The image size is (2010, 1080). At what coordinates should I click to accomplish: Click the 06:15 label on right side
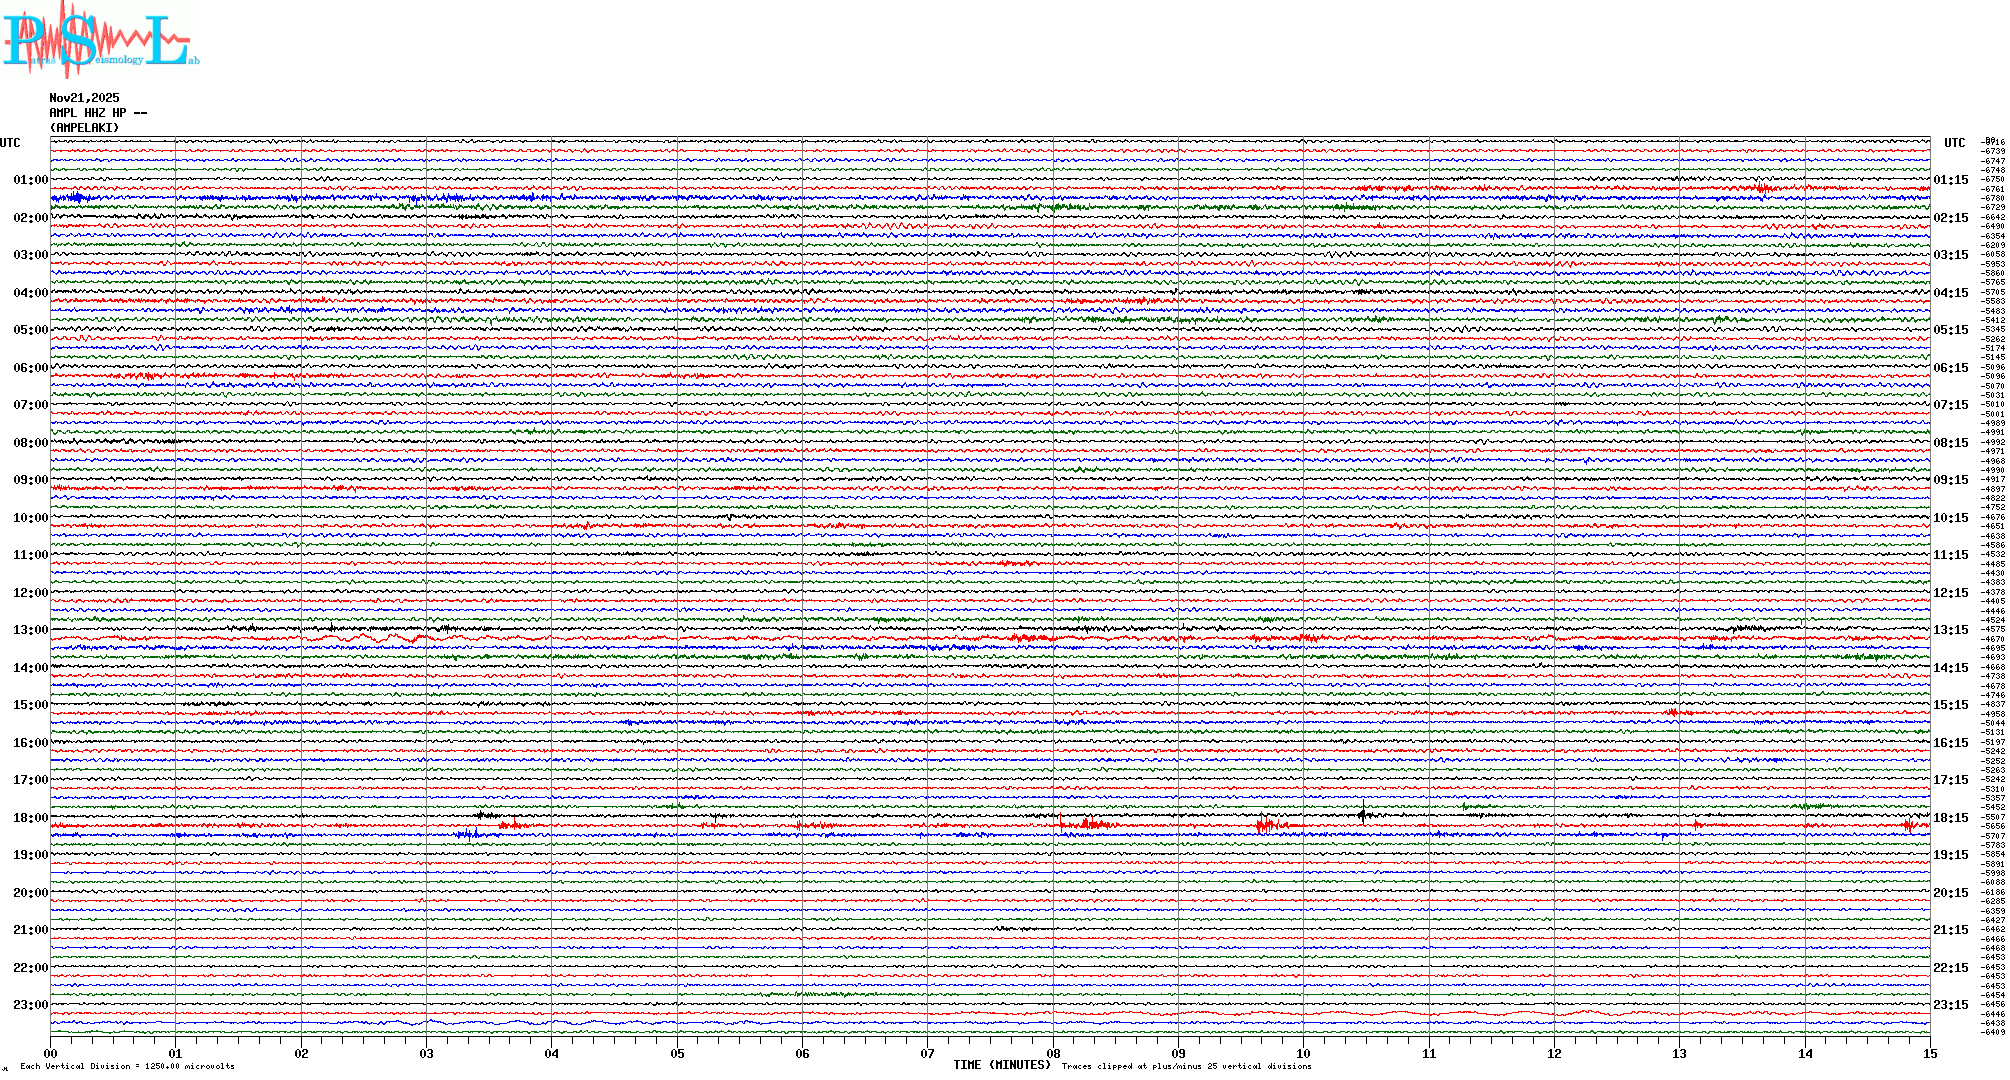tap(1950, 368)
